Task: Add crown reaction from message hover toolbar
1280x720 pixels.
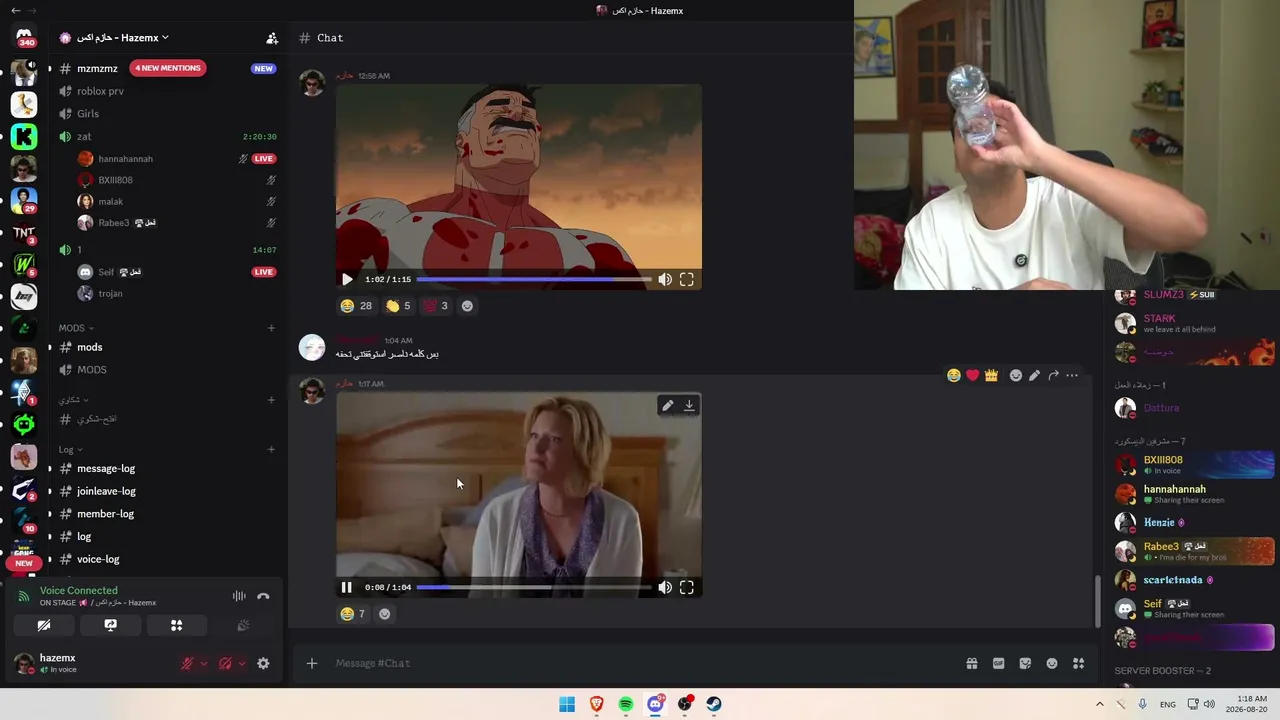Action: [991, 375]
